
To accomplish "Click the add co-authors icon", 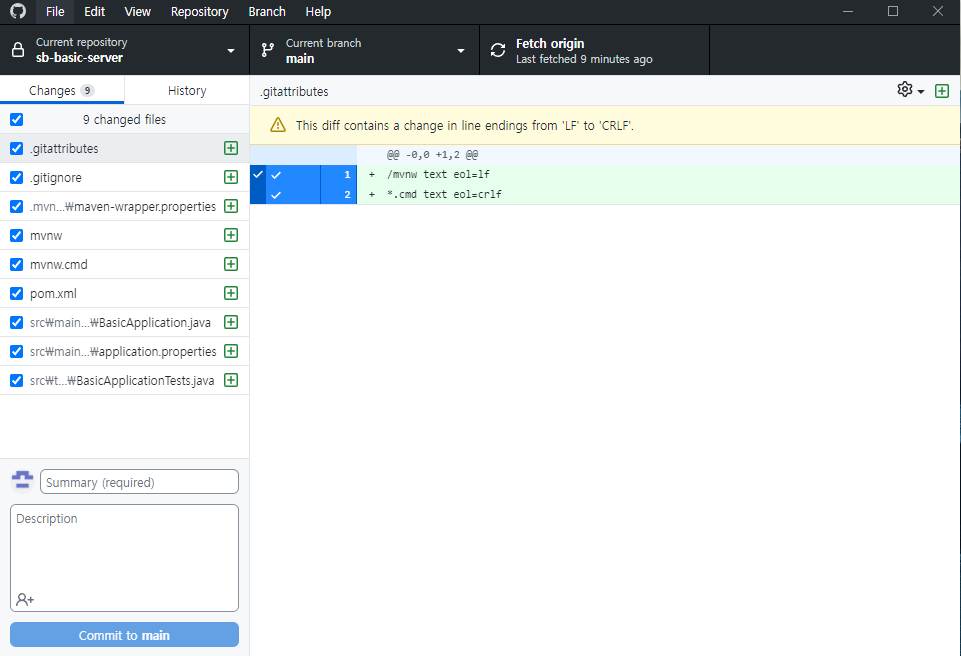I will [x=25, y=599].
